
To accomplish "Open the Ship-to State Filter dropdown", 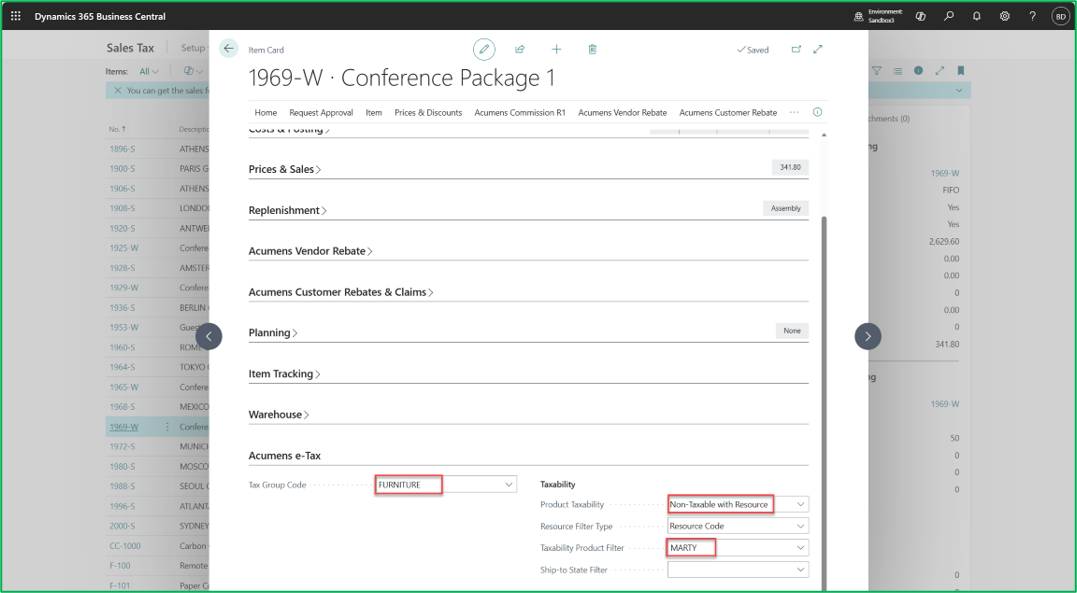I will 800,570.
